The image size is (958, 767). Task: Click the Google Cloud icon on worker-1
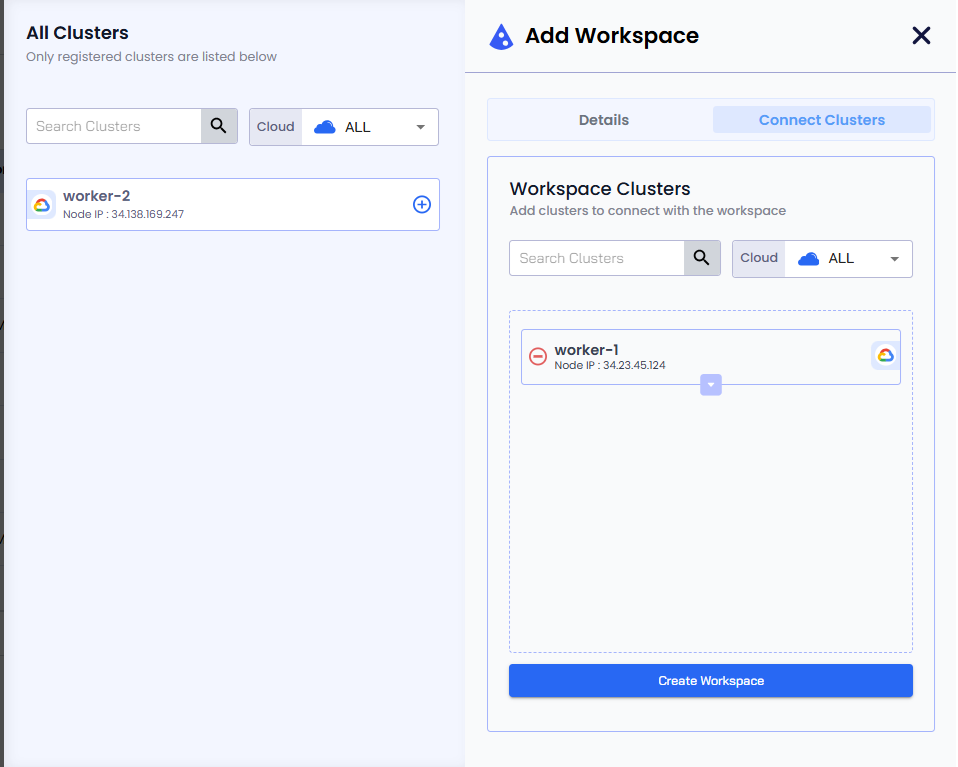885,356
